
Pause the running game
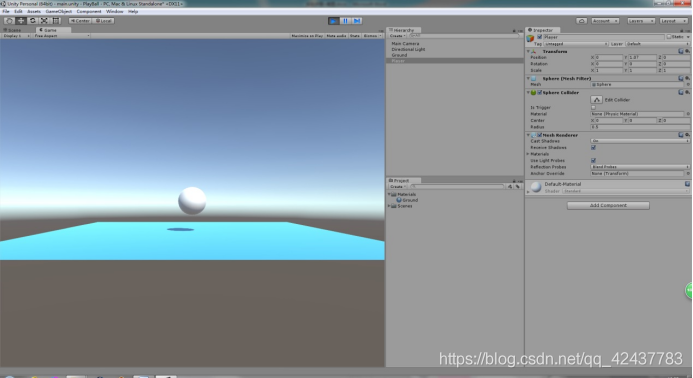(x=346, y=21)
